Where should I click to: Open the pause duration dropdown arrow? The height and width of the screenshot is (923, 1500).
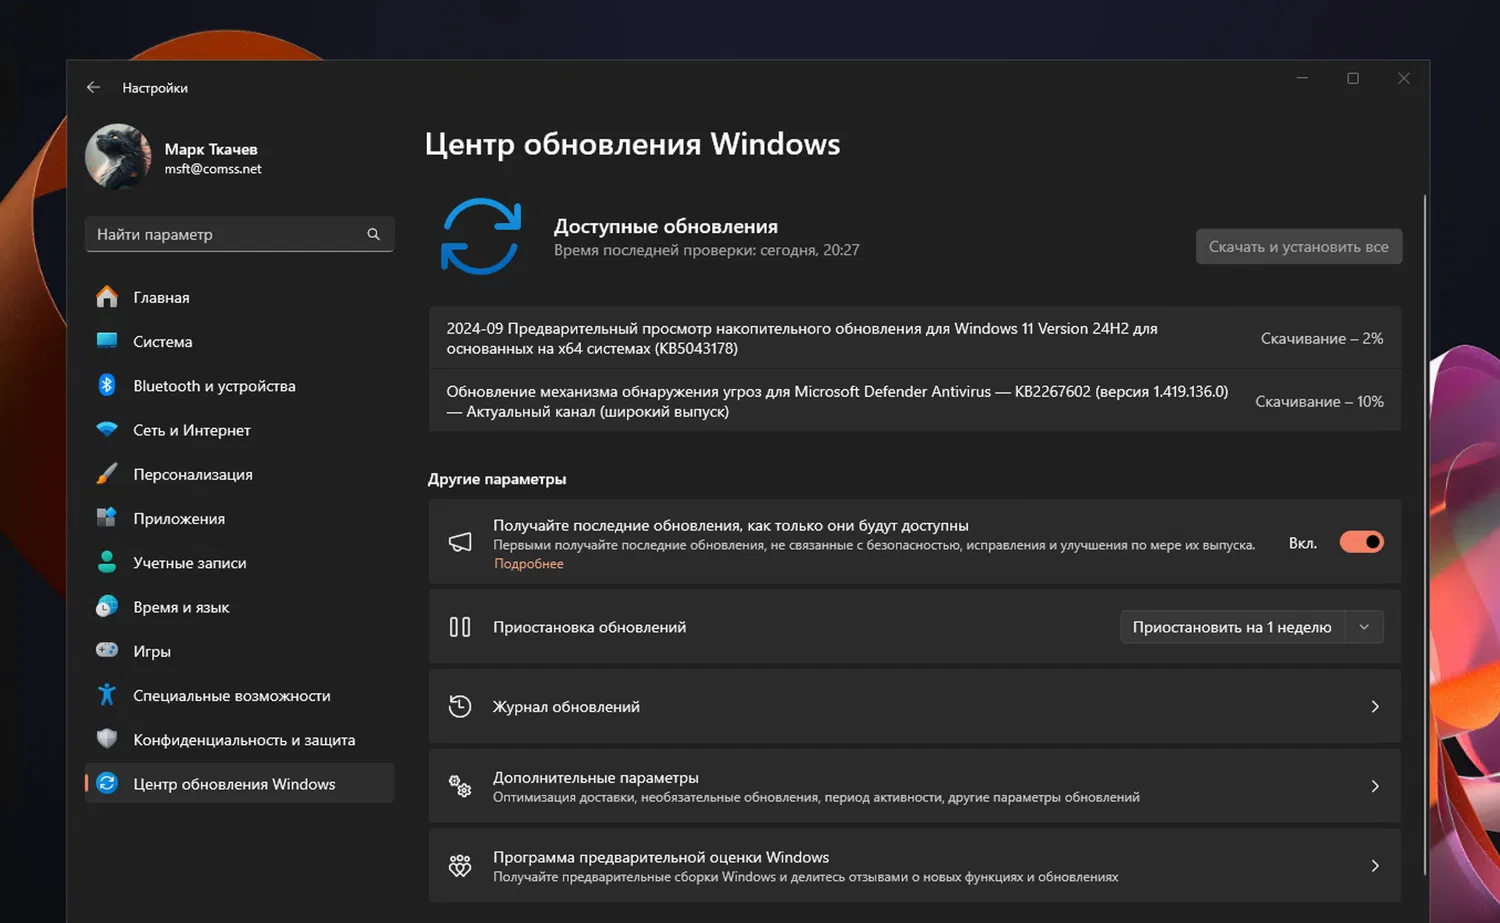click(1364, 627)
